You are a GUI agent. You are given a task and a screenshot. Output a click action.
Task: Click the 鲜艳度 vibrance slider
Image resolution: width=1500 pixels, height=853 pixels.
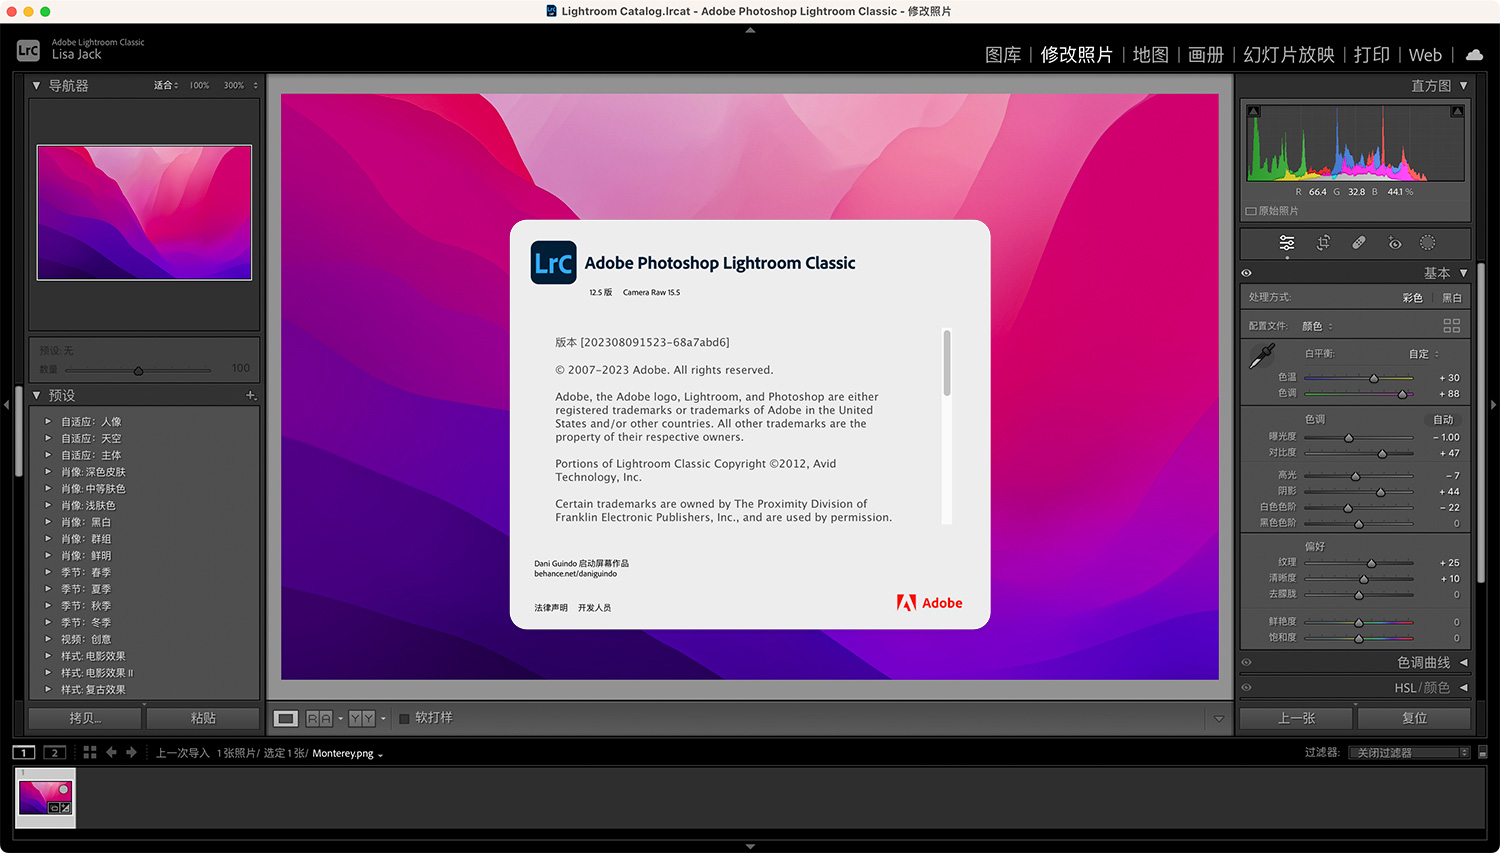[1358, 622]
